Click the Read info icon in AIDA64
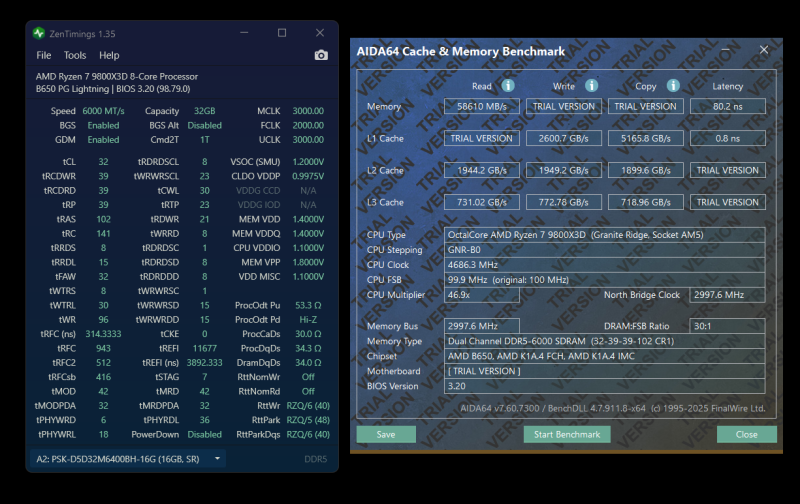800x504 pixels. tap(508, 86)
